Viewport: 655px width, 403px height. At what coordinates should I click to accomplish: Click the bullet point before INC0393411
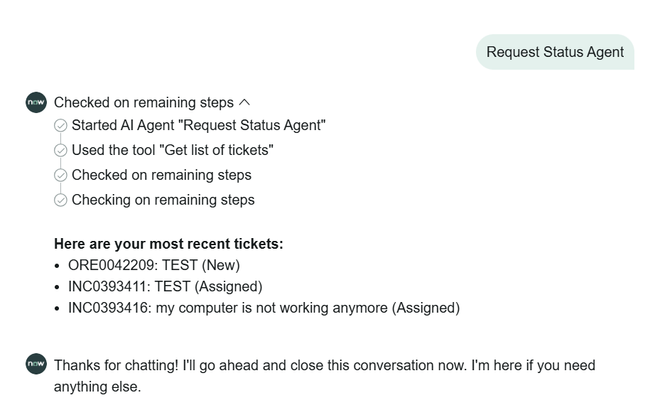click(x=58, y=287)
